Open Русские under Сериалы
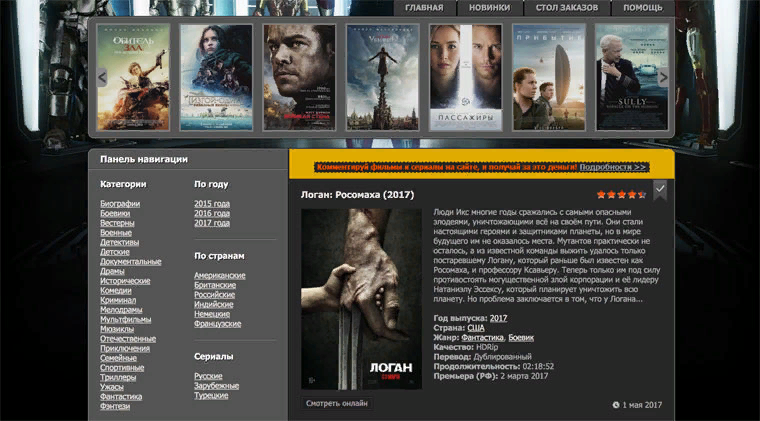Screen dimensions: 760x421 click(208, 376)
